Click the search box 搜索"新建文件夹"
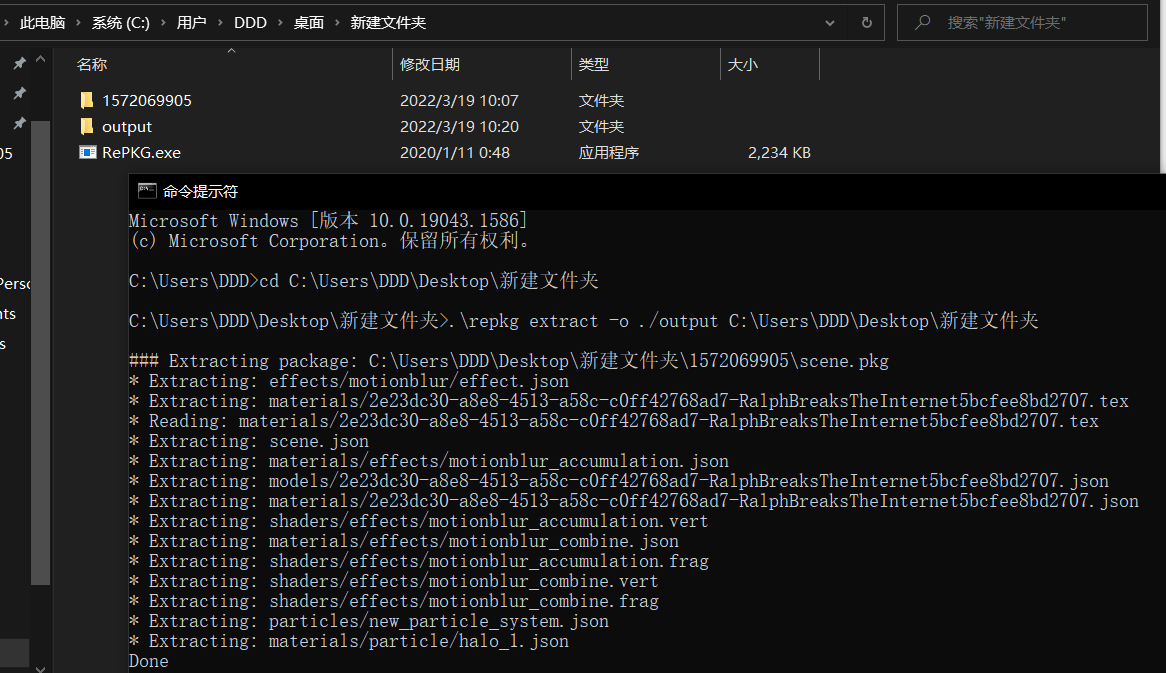Viewport: 1166px width, 673px height. (x=1022, y=22)
